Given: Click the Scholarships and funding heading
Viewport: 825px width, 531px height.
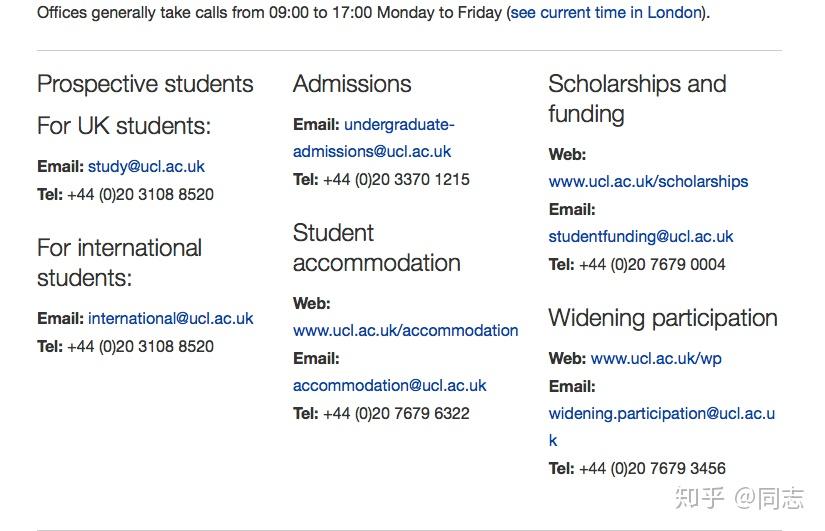Looking at the screenshot, I should pyautogui.click(x=637, y=99).
